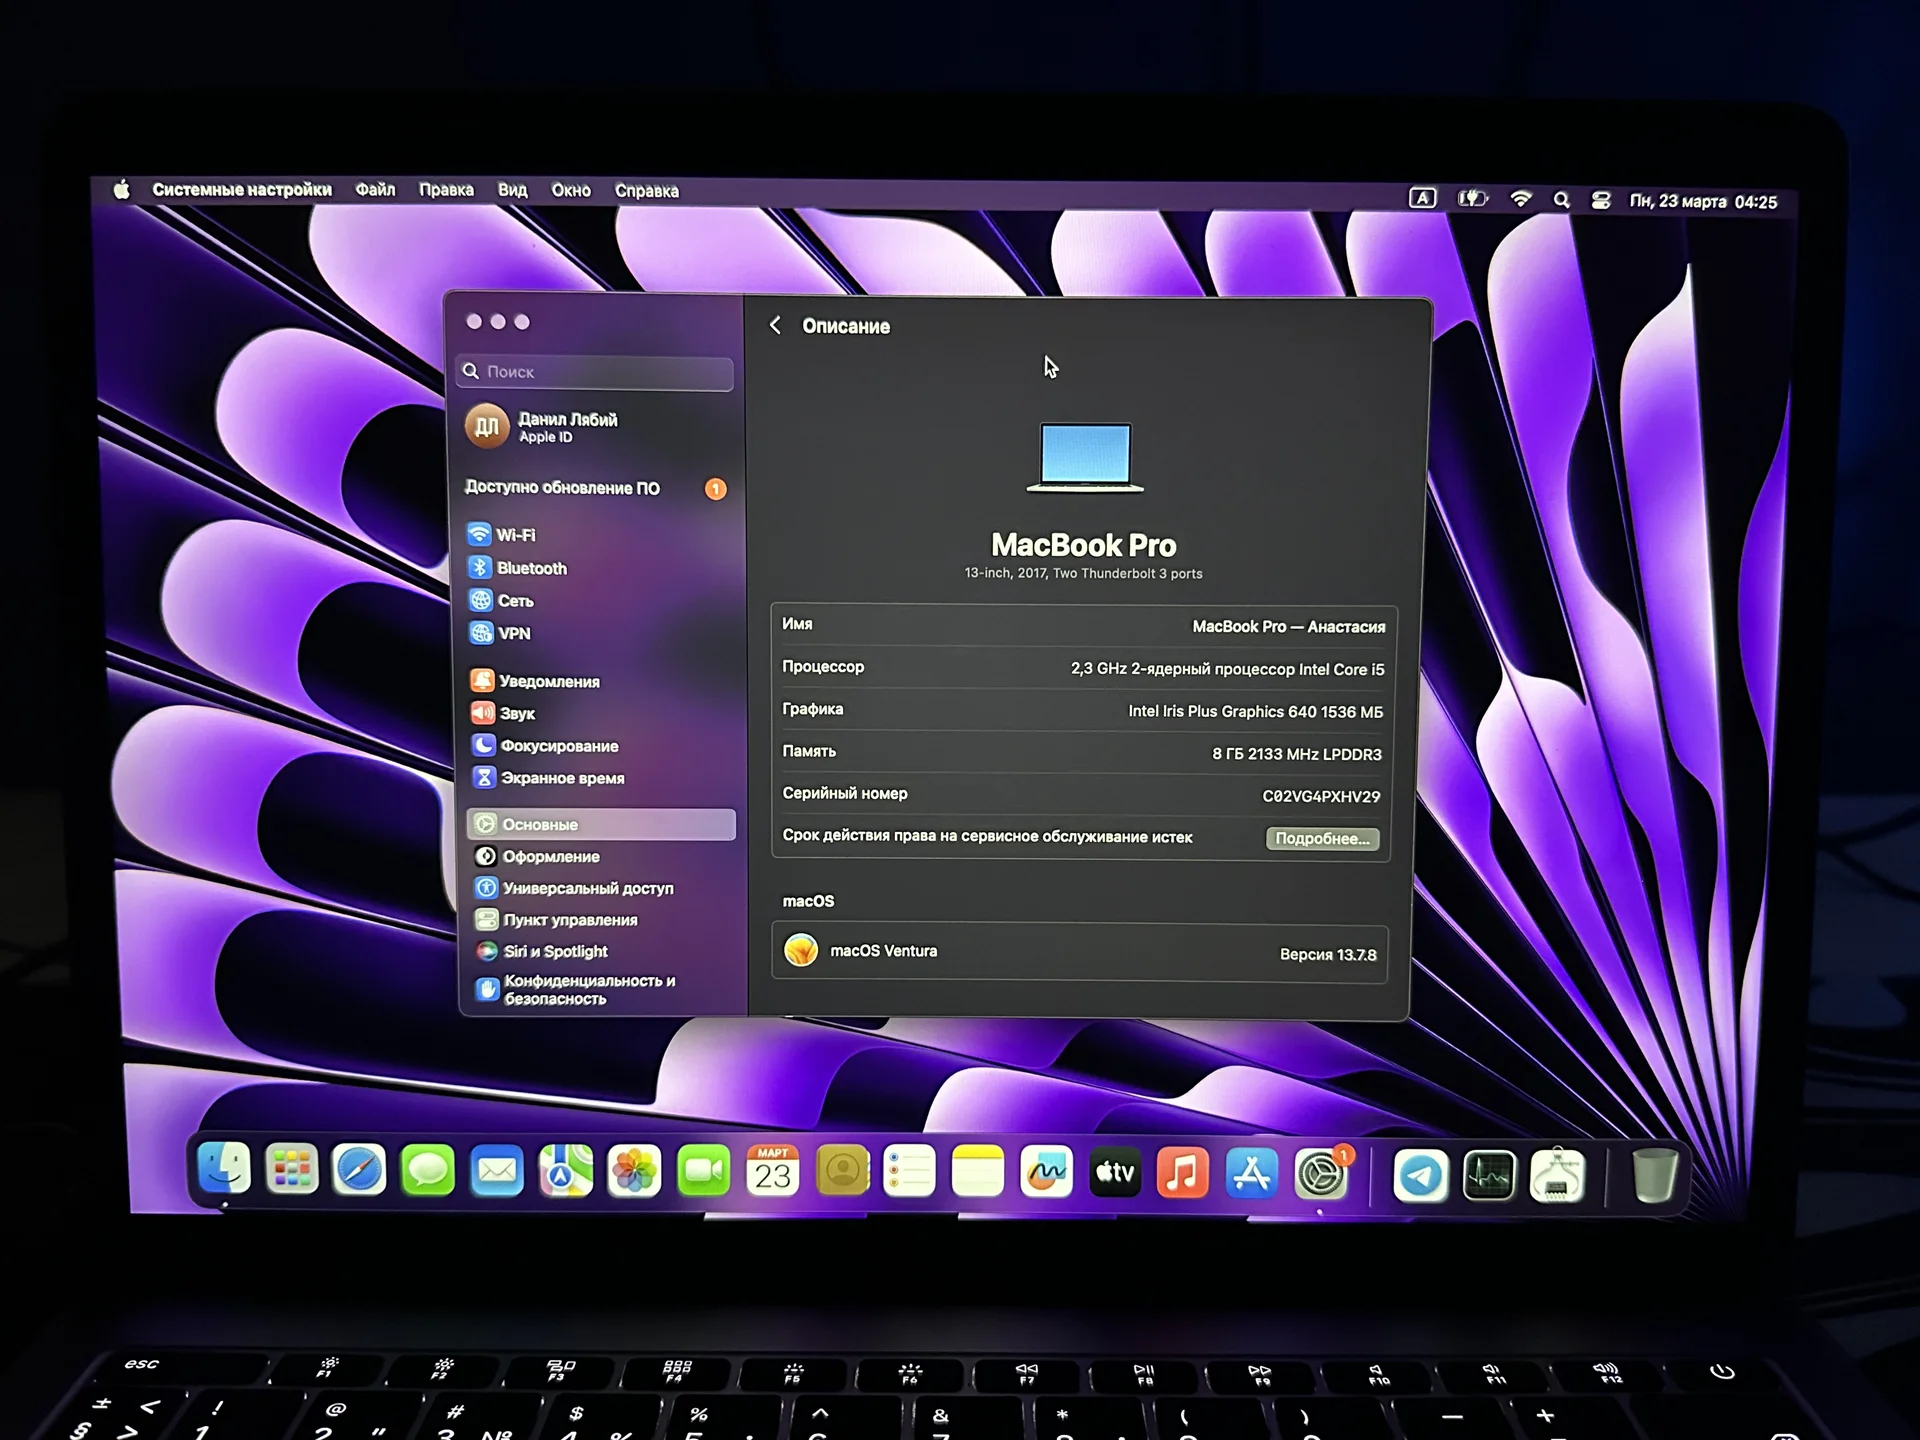Image resolution: width=1920 pixels, height=1440 pixels.
Task: Open the Справка menu
Action: [646, 190]
